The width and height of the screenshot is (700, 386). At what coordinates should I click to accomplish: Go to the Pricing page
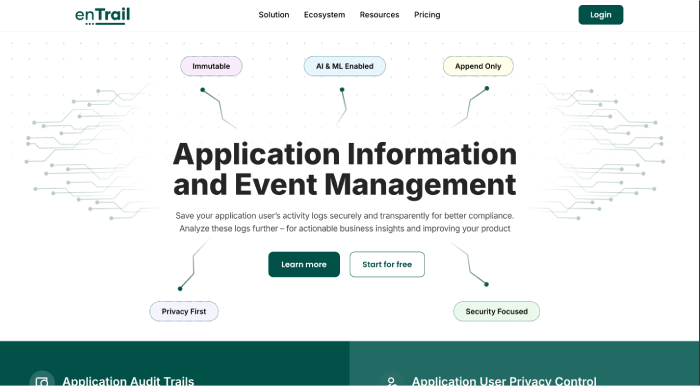(x=427, y=15)
